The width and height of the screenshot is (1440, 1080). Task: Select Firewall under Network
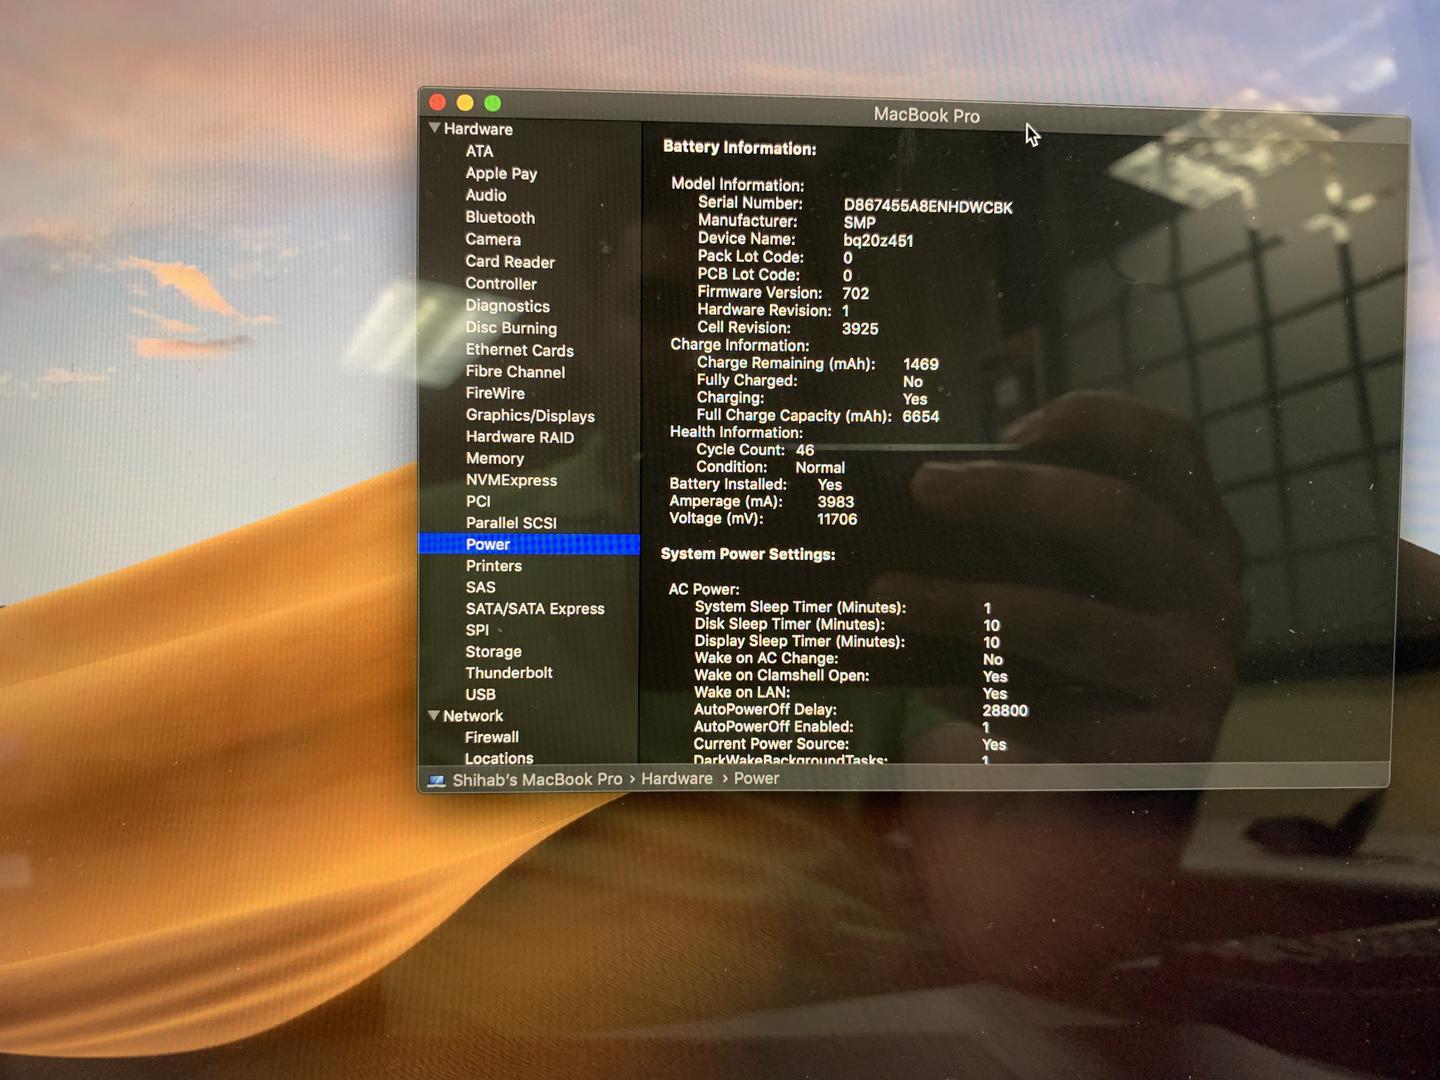click(x=492, y=737)
